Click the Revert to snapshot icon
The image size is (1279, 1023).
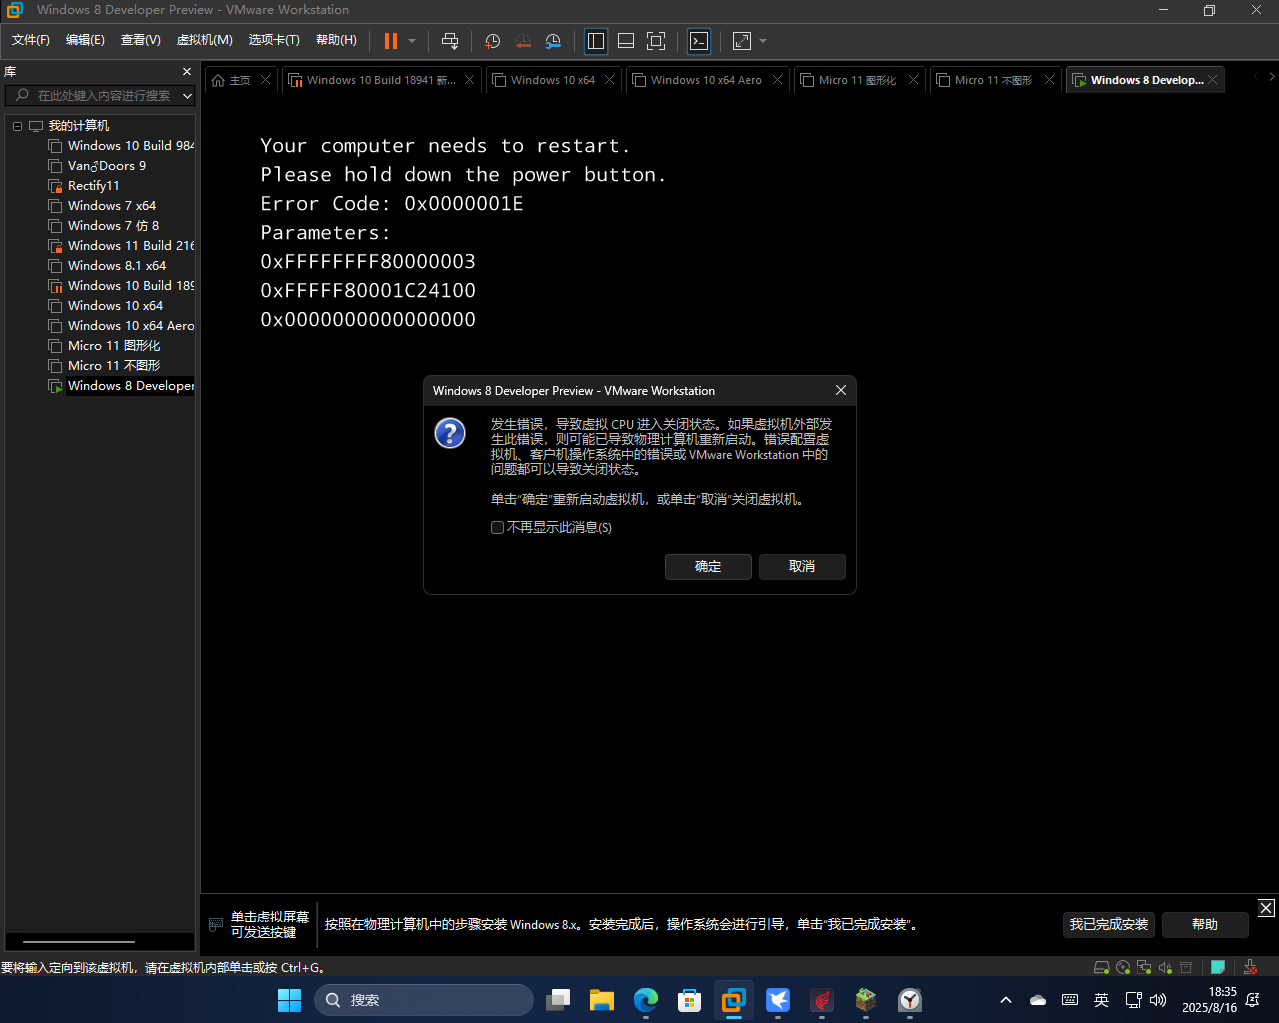point(523,41)
